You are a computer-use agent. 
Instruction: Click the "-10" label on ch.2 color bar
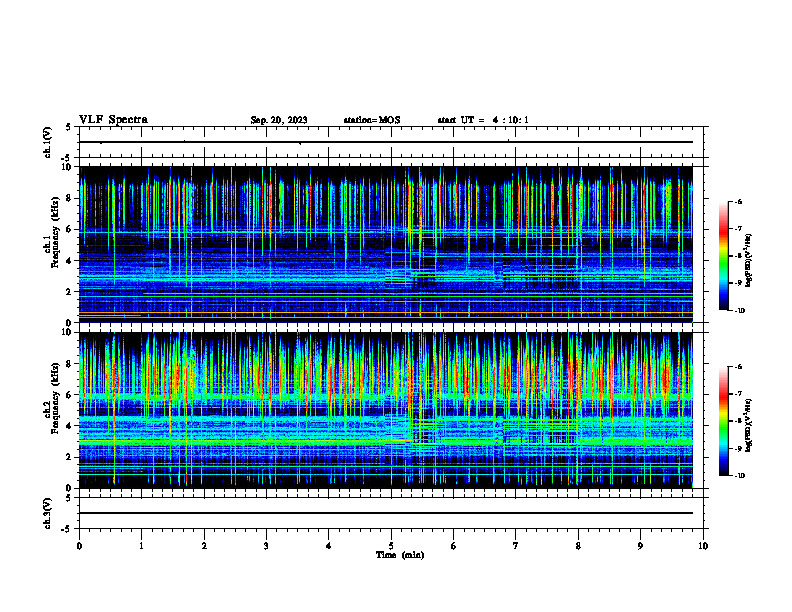pyautogui.click(x=740, y=476)
